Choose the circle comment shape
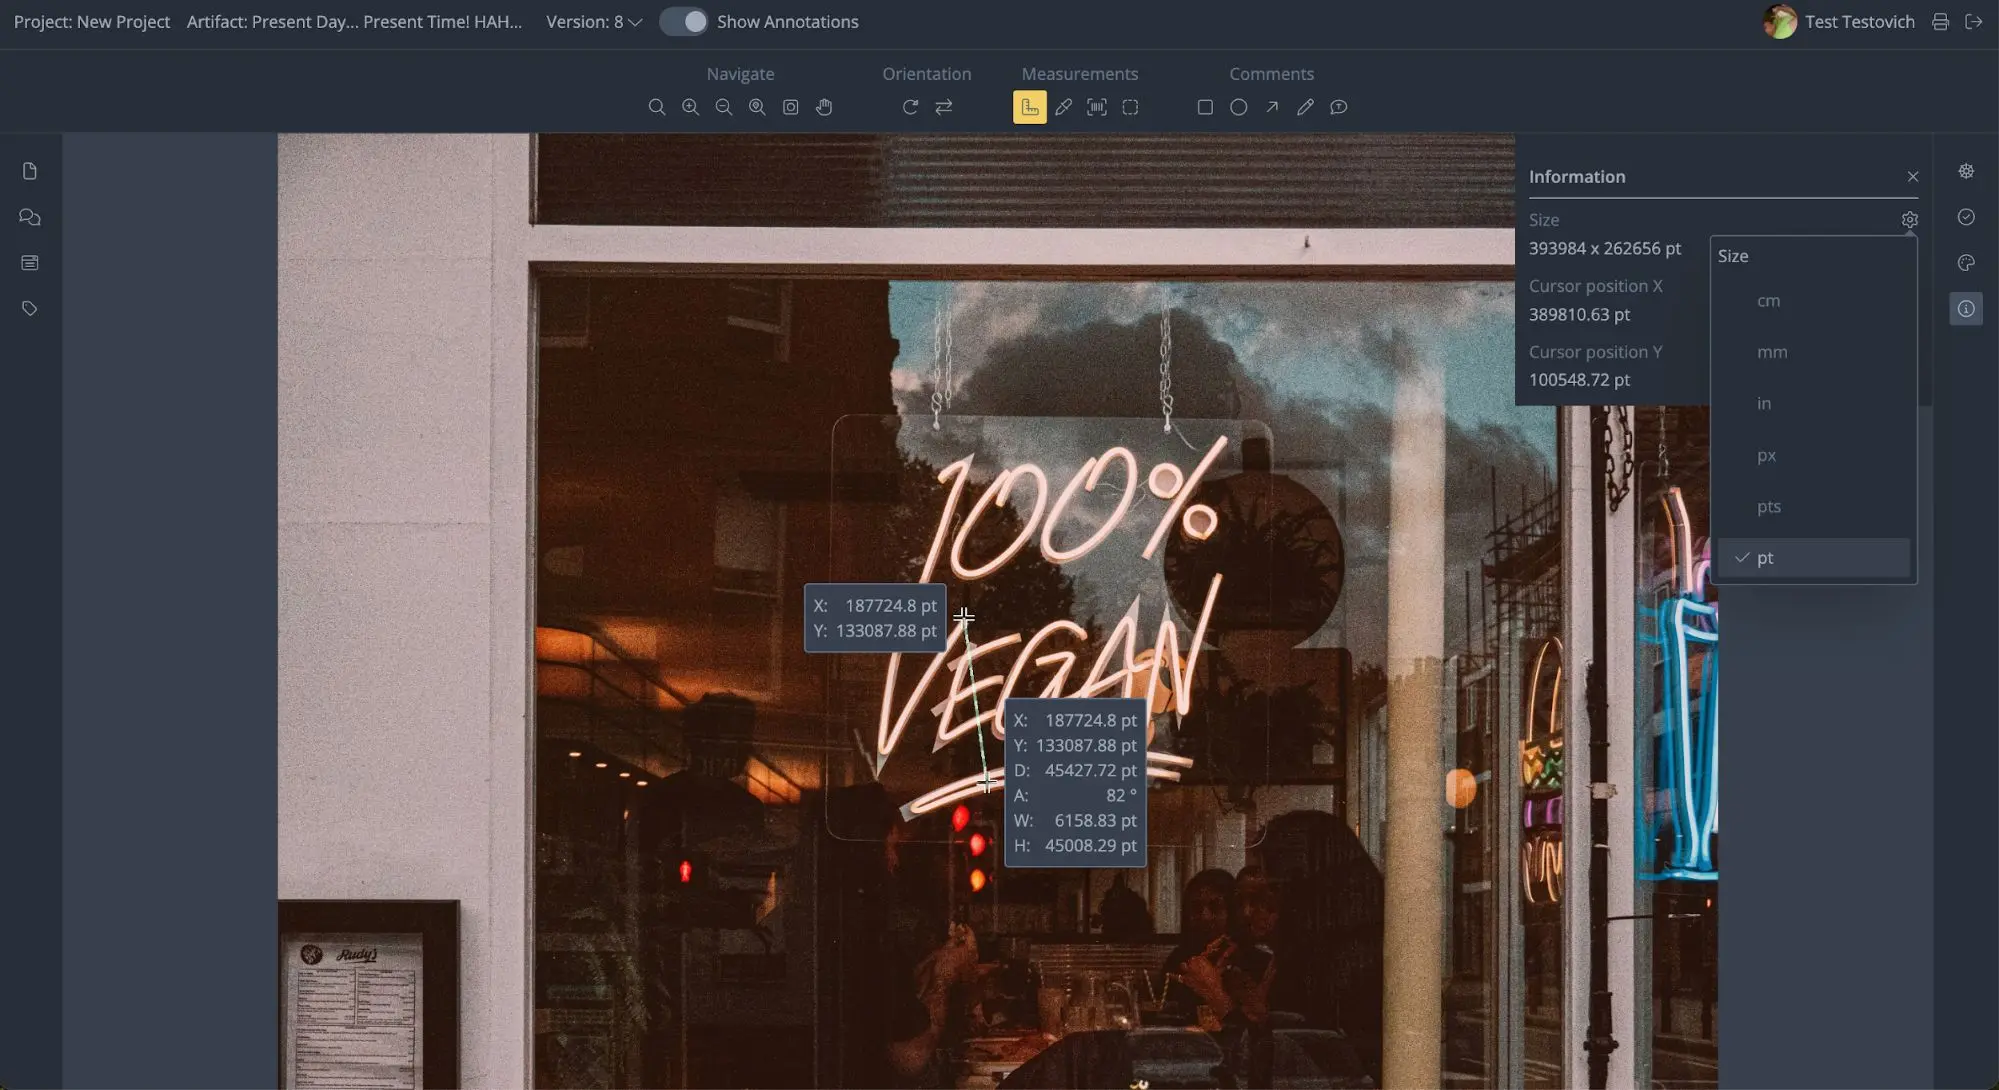Image resolution: width=1999 pixels, height=1090 pixels. coord(1238,107)
